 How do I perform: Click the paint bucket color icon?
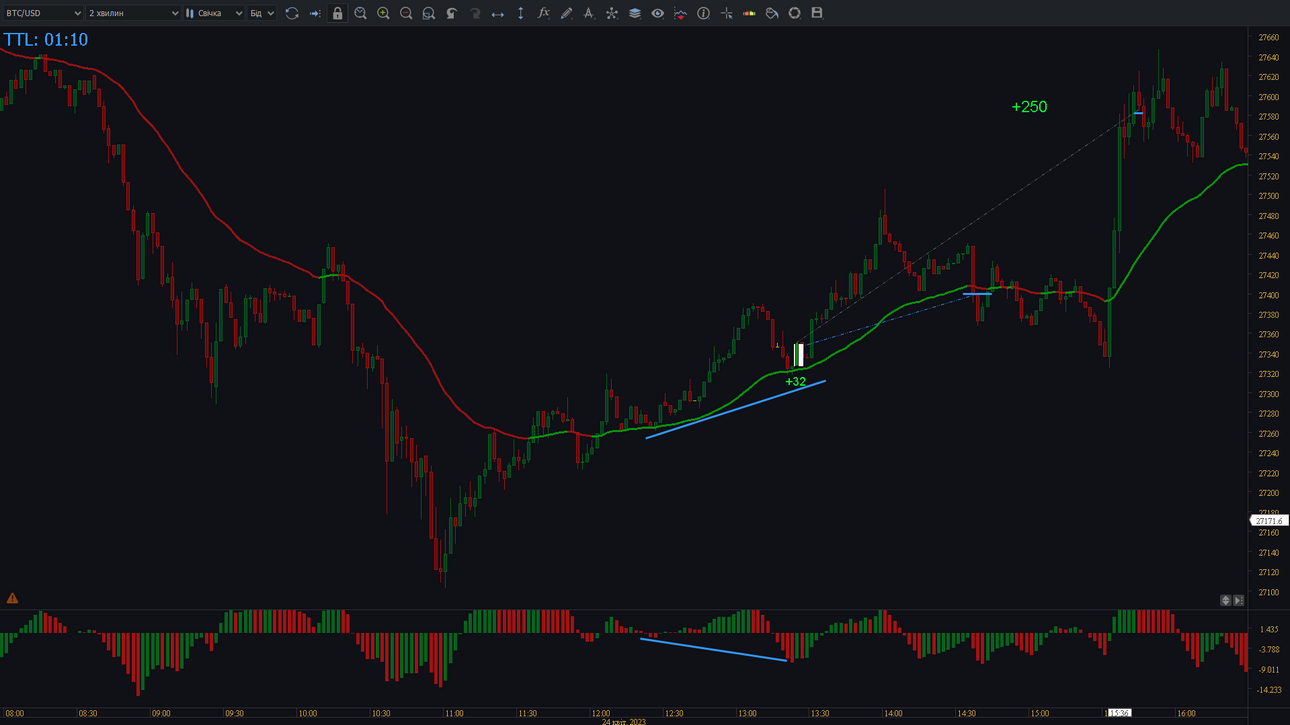pos(772,13)
